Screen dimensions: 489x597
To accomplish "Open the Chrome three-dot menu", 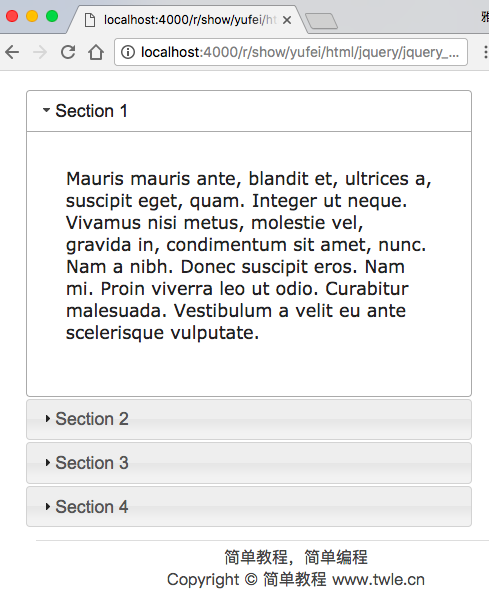I will click(485, 52).
